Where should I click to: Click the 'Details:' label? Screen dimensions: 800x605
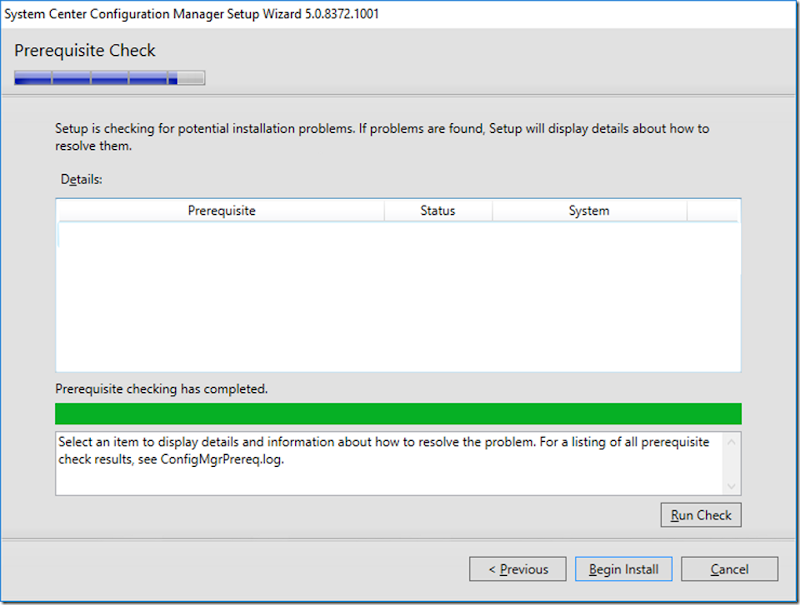coord(82,180)
